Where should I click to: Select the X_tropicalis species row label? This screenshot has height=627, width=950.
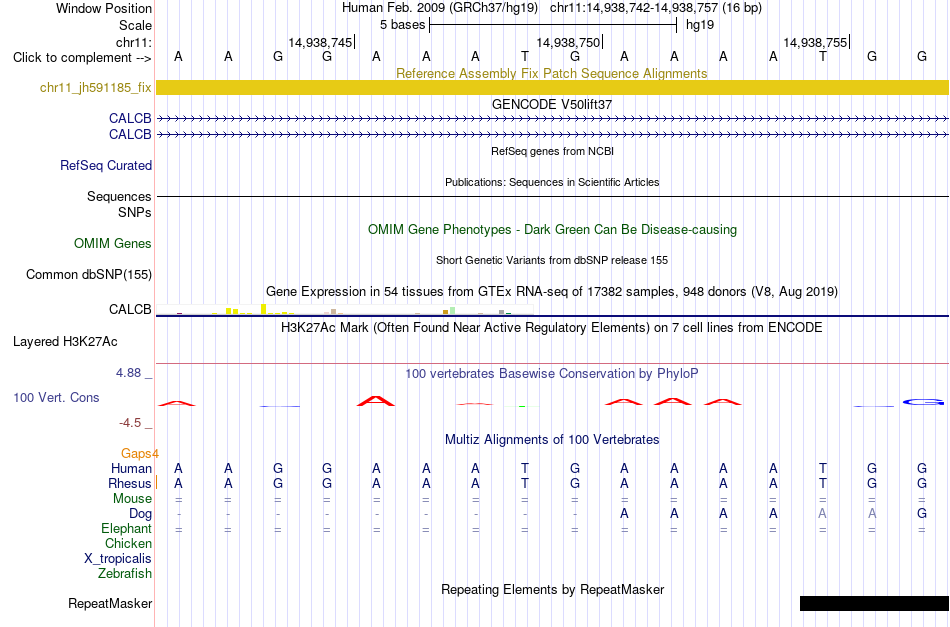pyautogui.click(x=118, y=559)
